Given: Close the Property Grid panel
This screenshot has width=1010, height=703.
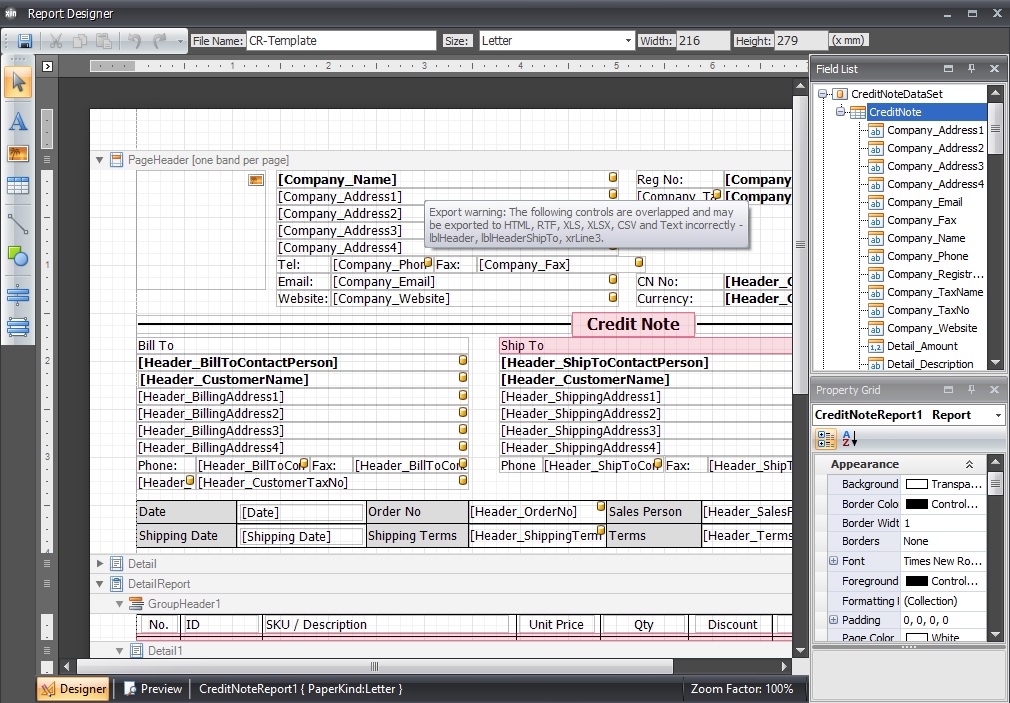Looking at the screenshot, I should point(995,389).
